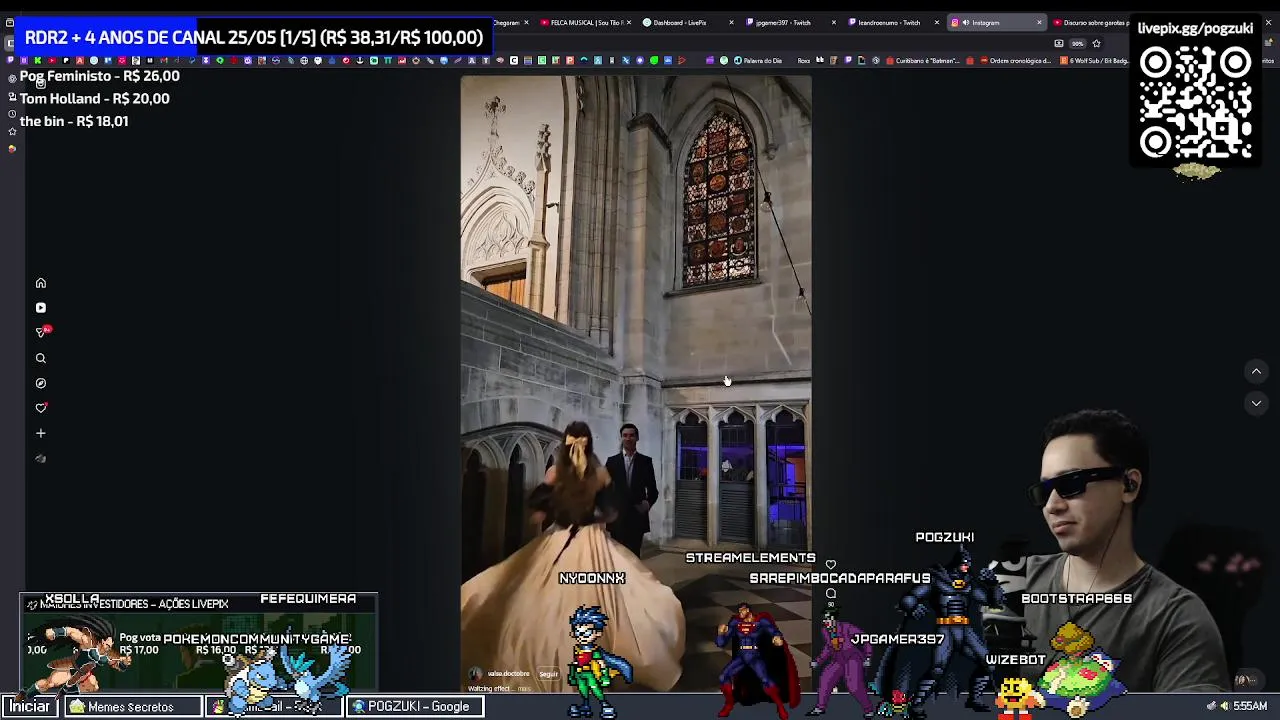Open browser side panel bookmarks star icon
This screenshot has height=720, width=1280.
pos(12,131)
